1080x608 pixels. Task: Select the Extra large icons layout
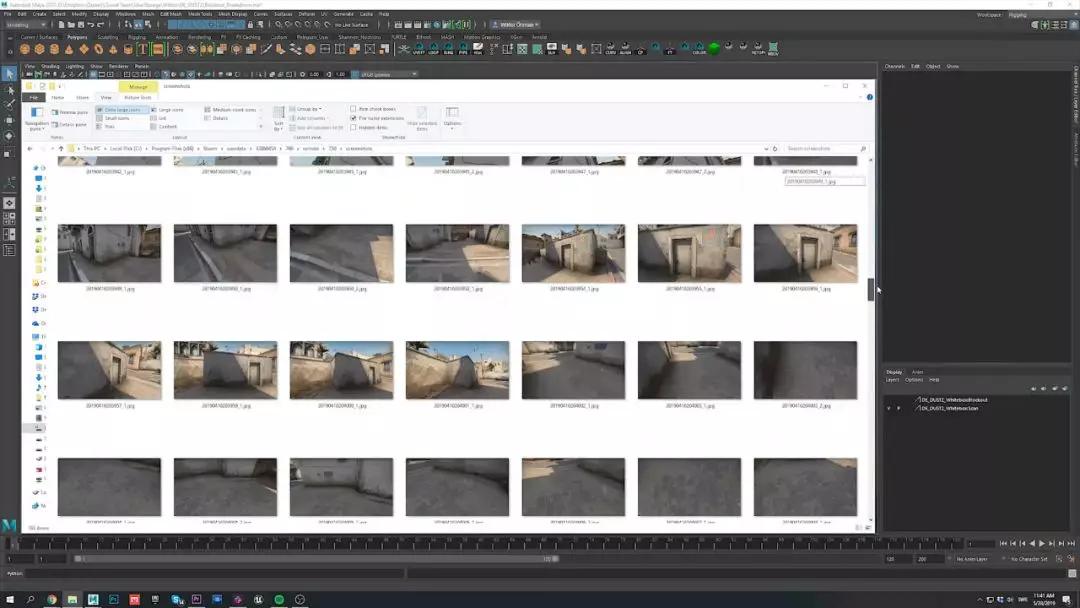click(121, 109)
